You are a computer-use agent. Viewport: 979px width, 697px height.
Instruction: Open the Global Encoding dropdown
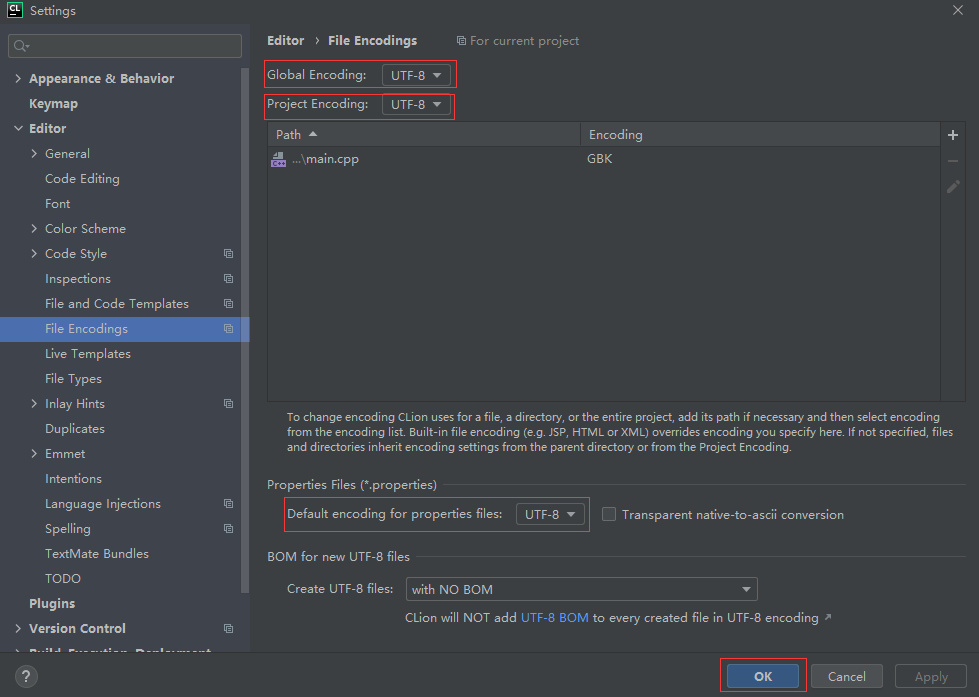[x=416, y=75]
